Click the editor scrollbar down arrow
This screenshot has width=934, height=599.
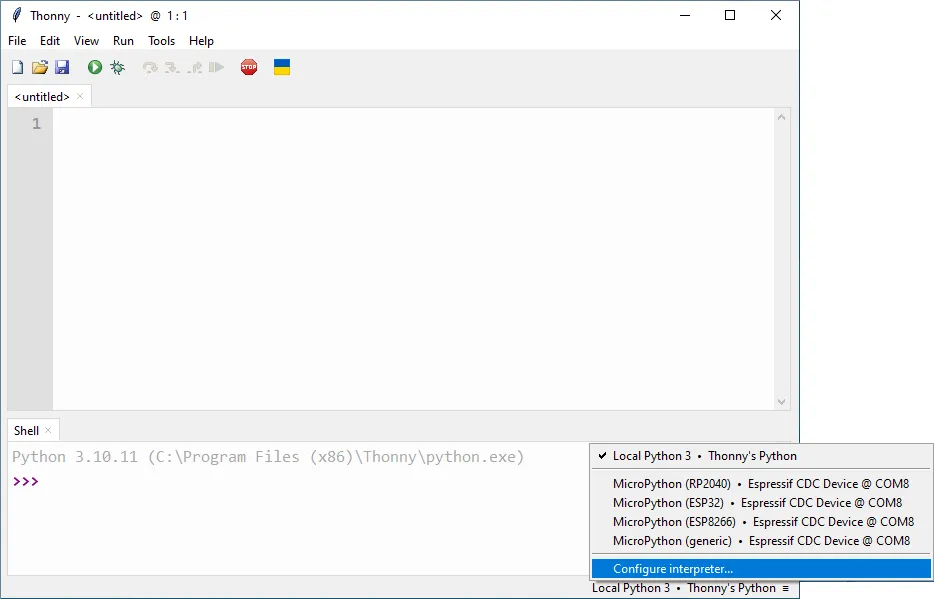click(782, 402)
